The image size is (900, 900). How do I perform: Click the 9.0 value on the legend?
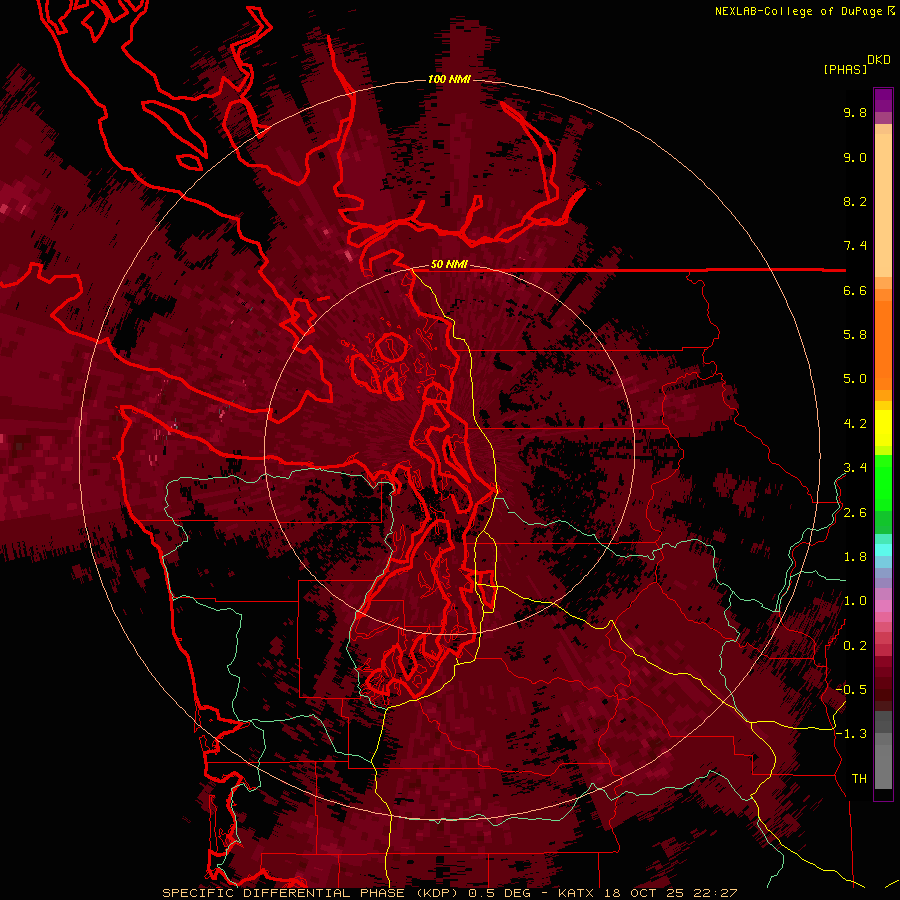tap(855, 157)
